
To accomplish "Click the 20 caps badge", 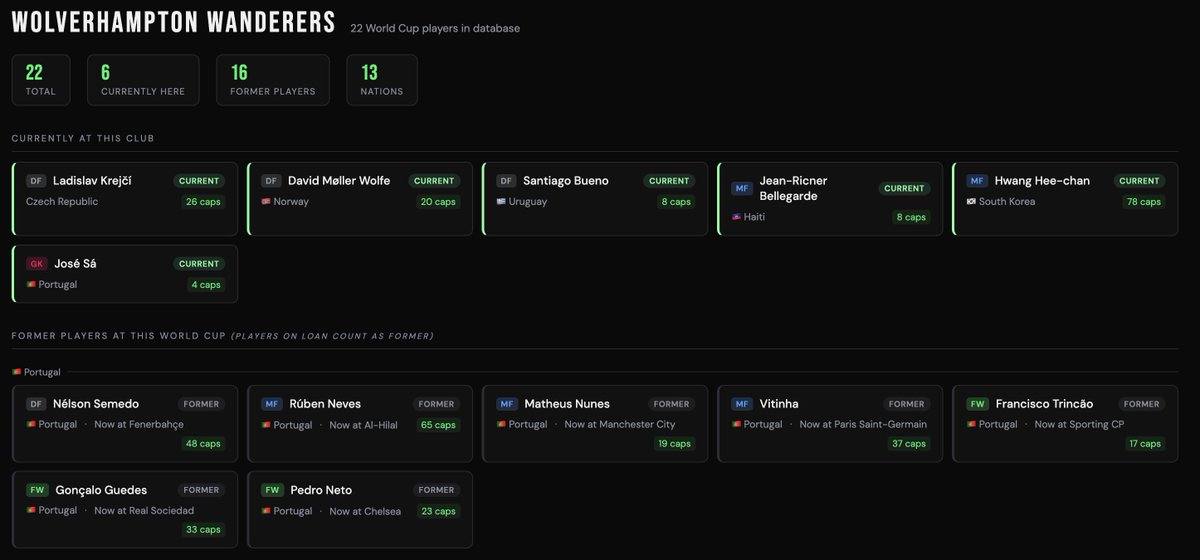I will point(438,201).
